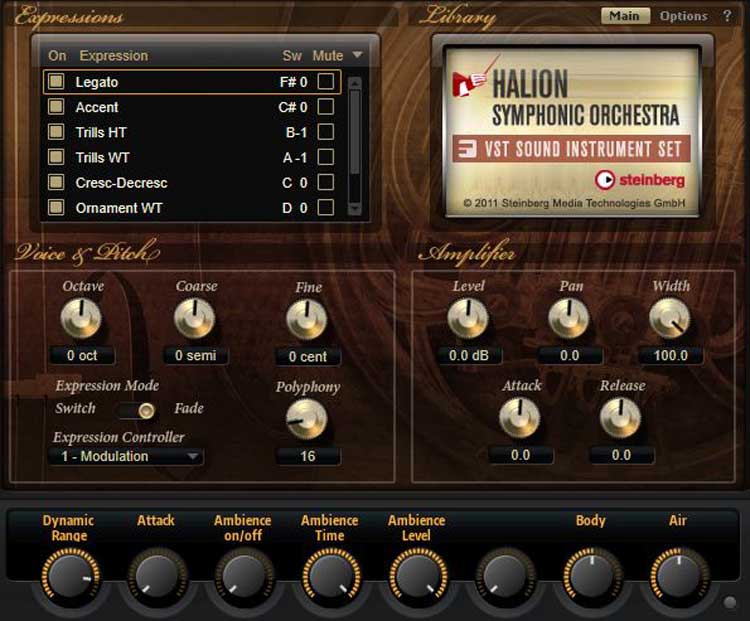This screenshot has width=750, height=621.
Task: Enable the Trills WT On checkbox
Action: pos(56,157)
